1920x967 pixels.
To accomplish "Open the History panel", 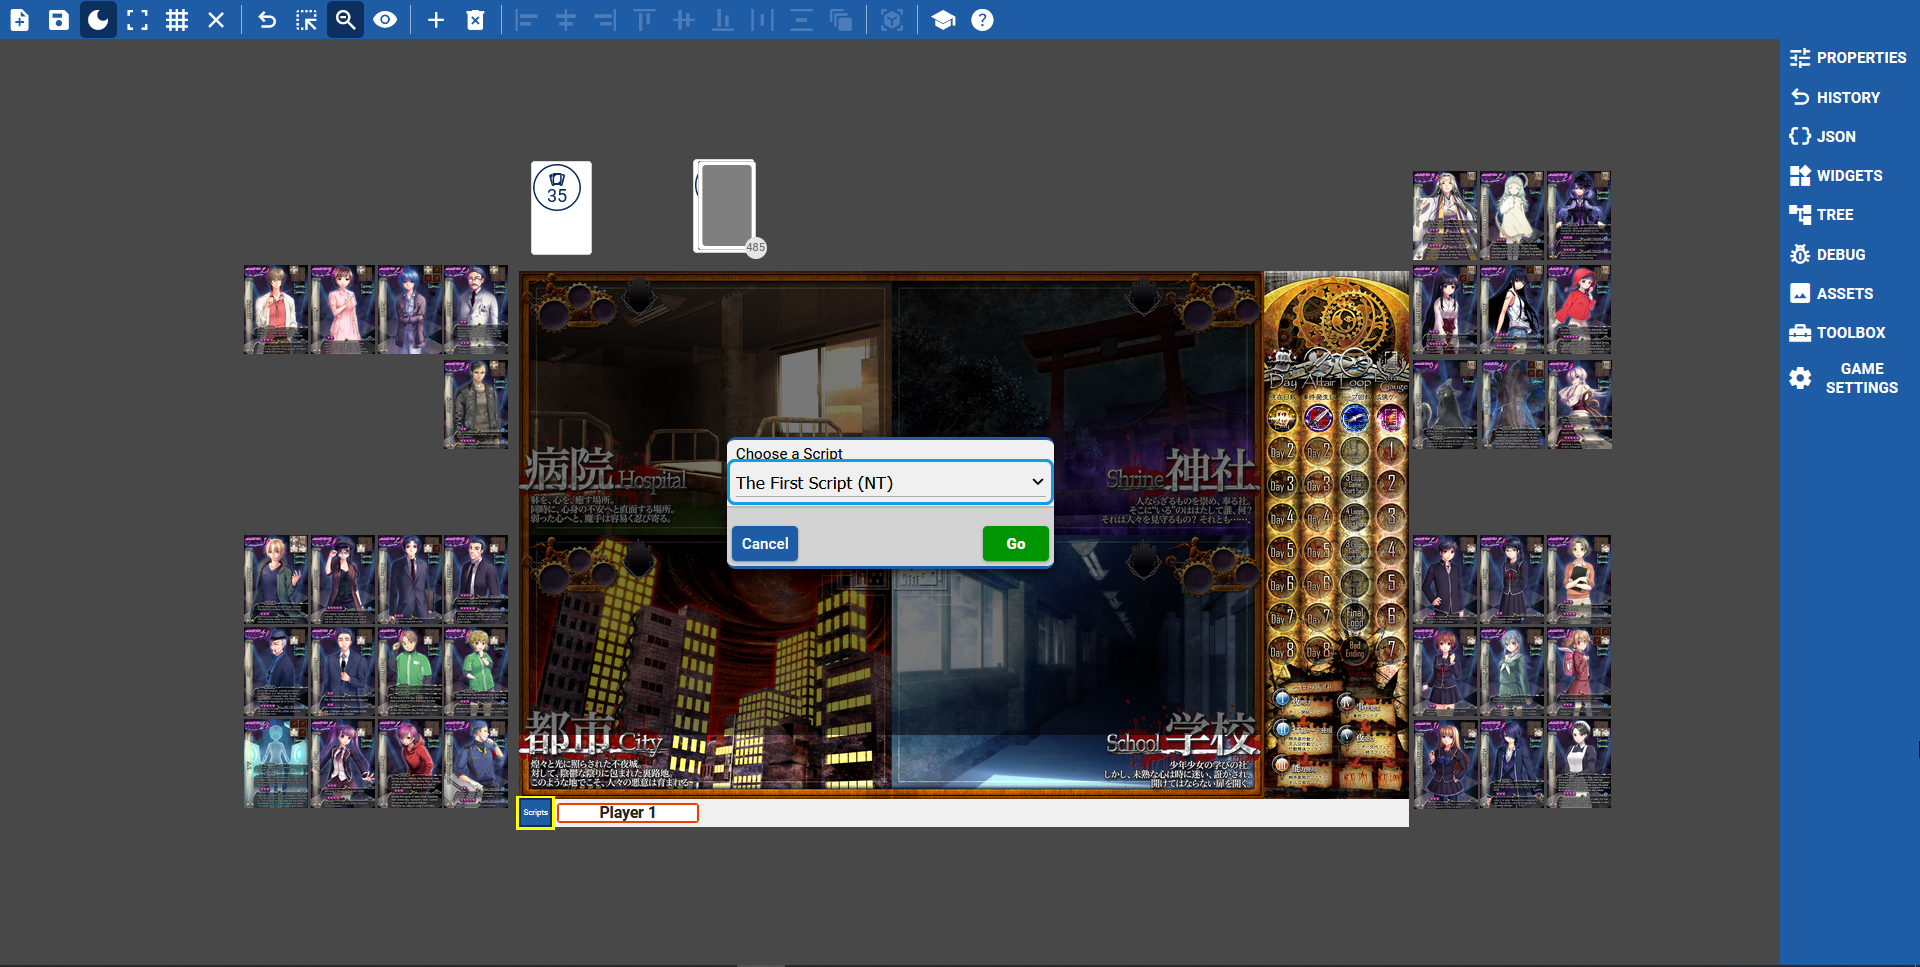I will pos(1835,97).
